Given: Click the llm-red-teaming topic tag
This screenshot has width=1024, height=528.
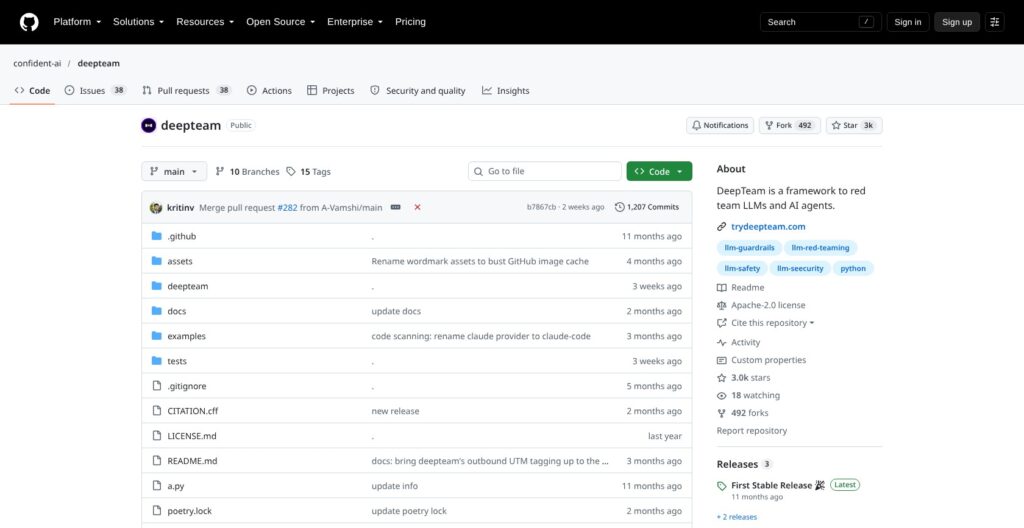Looking at the screenshot, I should [820, 248].
